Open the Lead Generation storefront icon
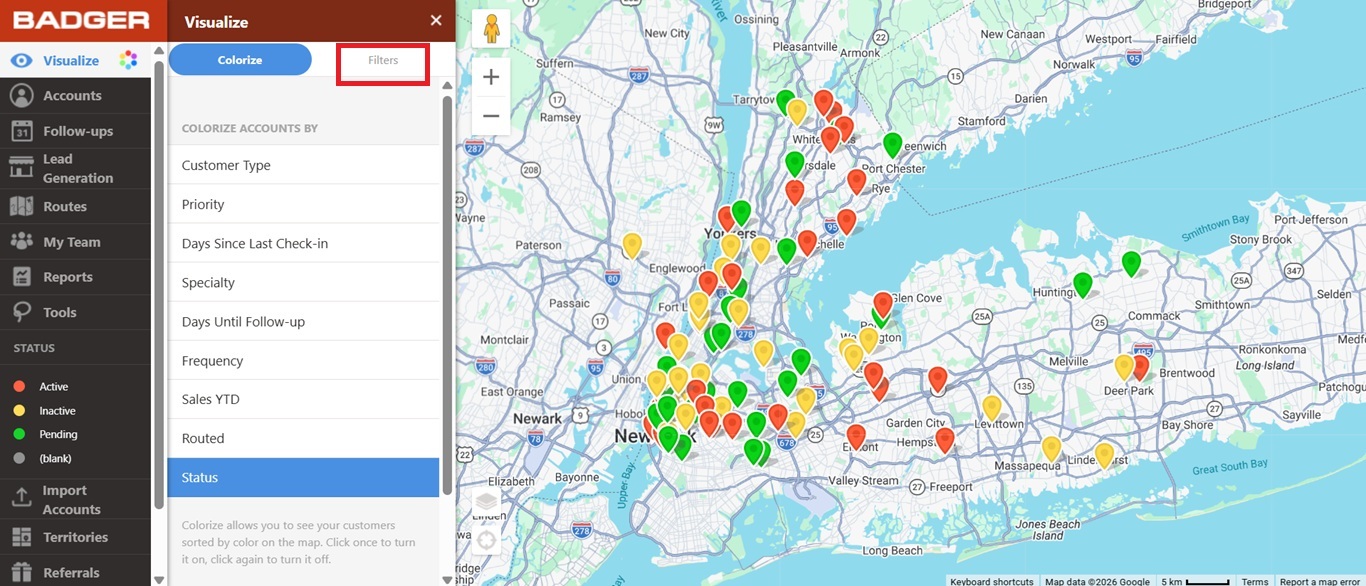 21,168
